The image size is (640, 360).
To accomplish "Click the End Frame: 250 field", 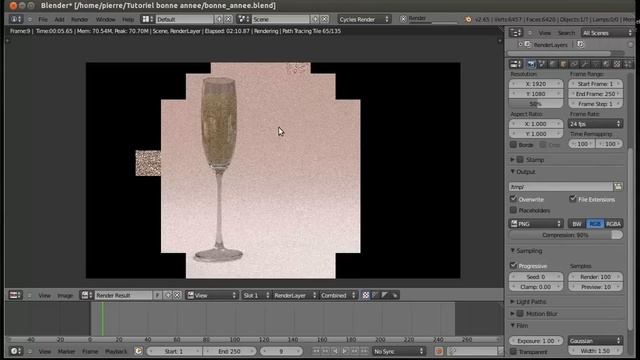I will [596, 93].
